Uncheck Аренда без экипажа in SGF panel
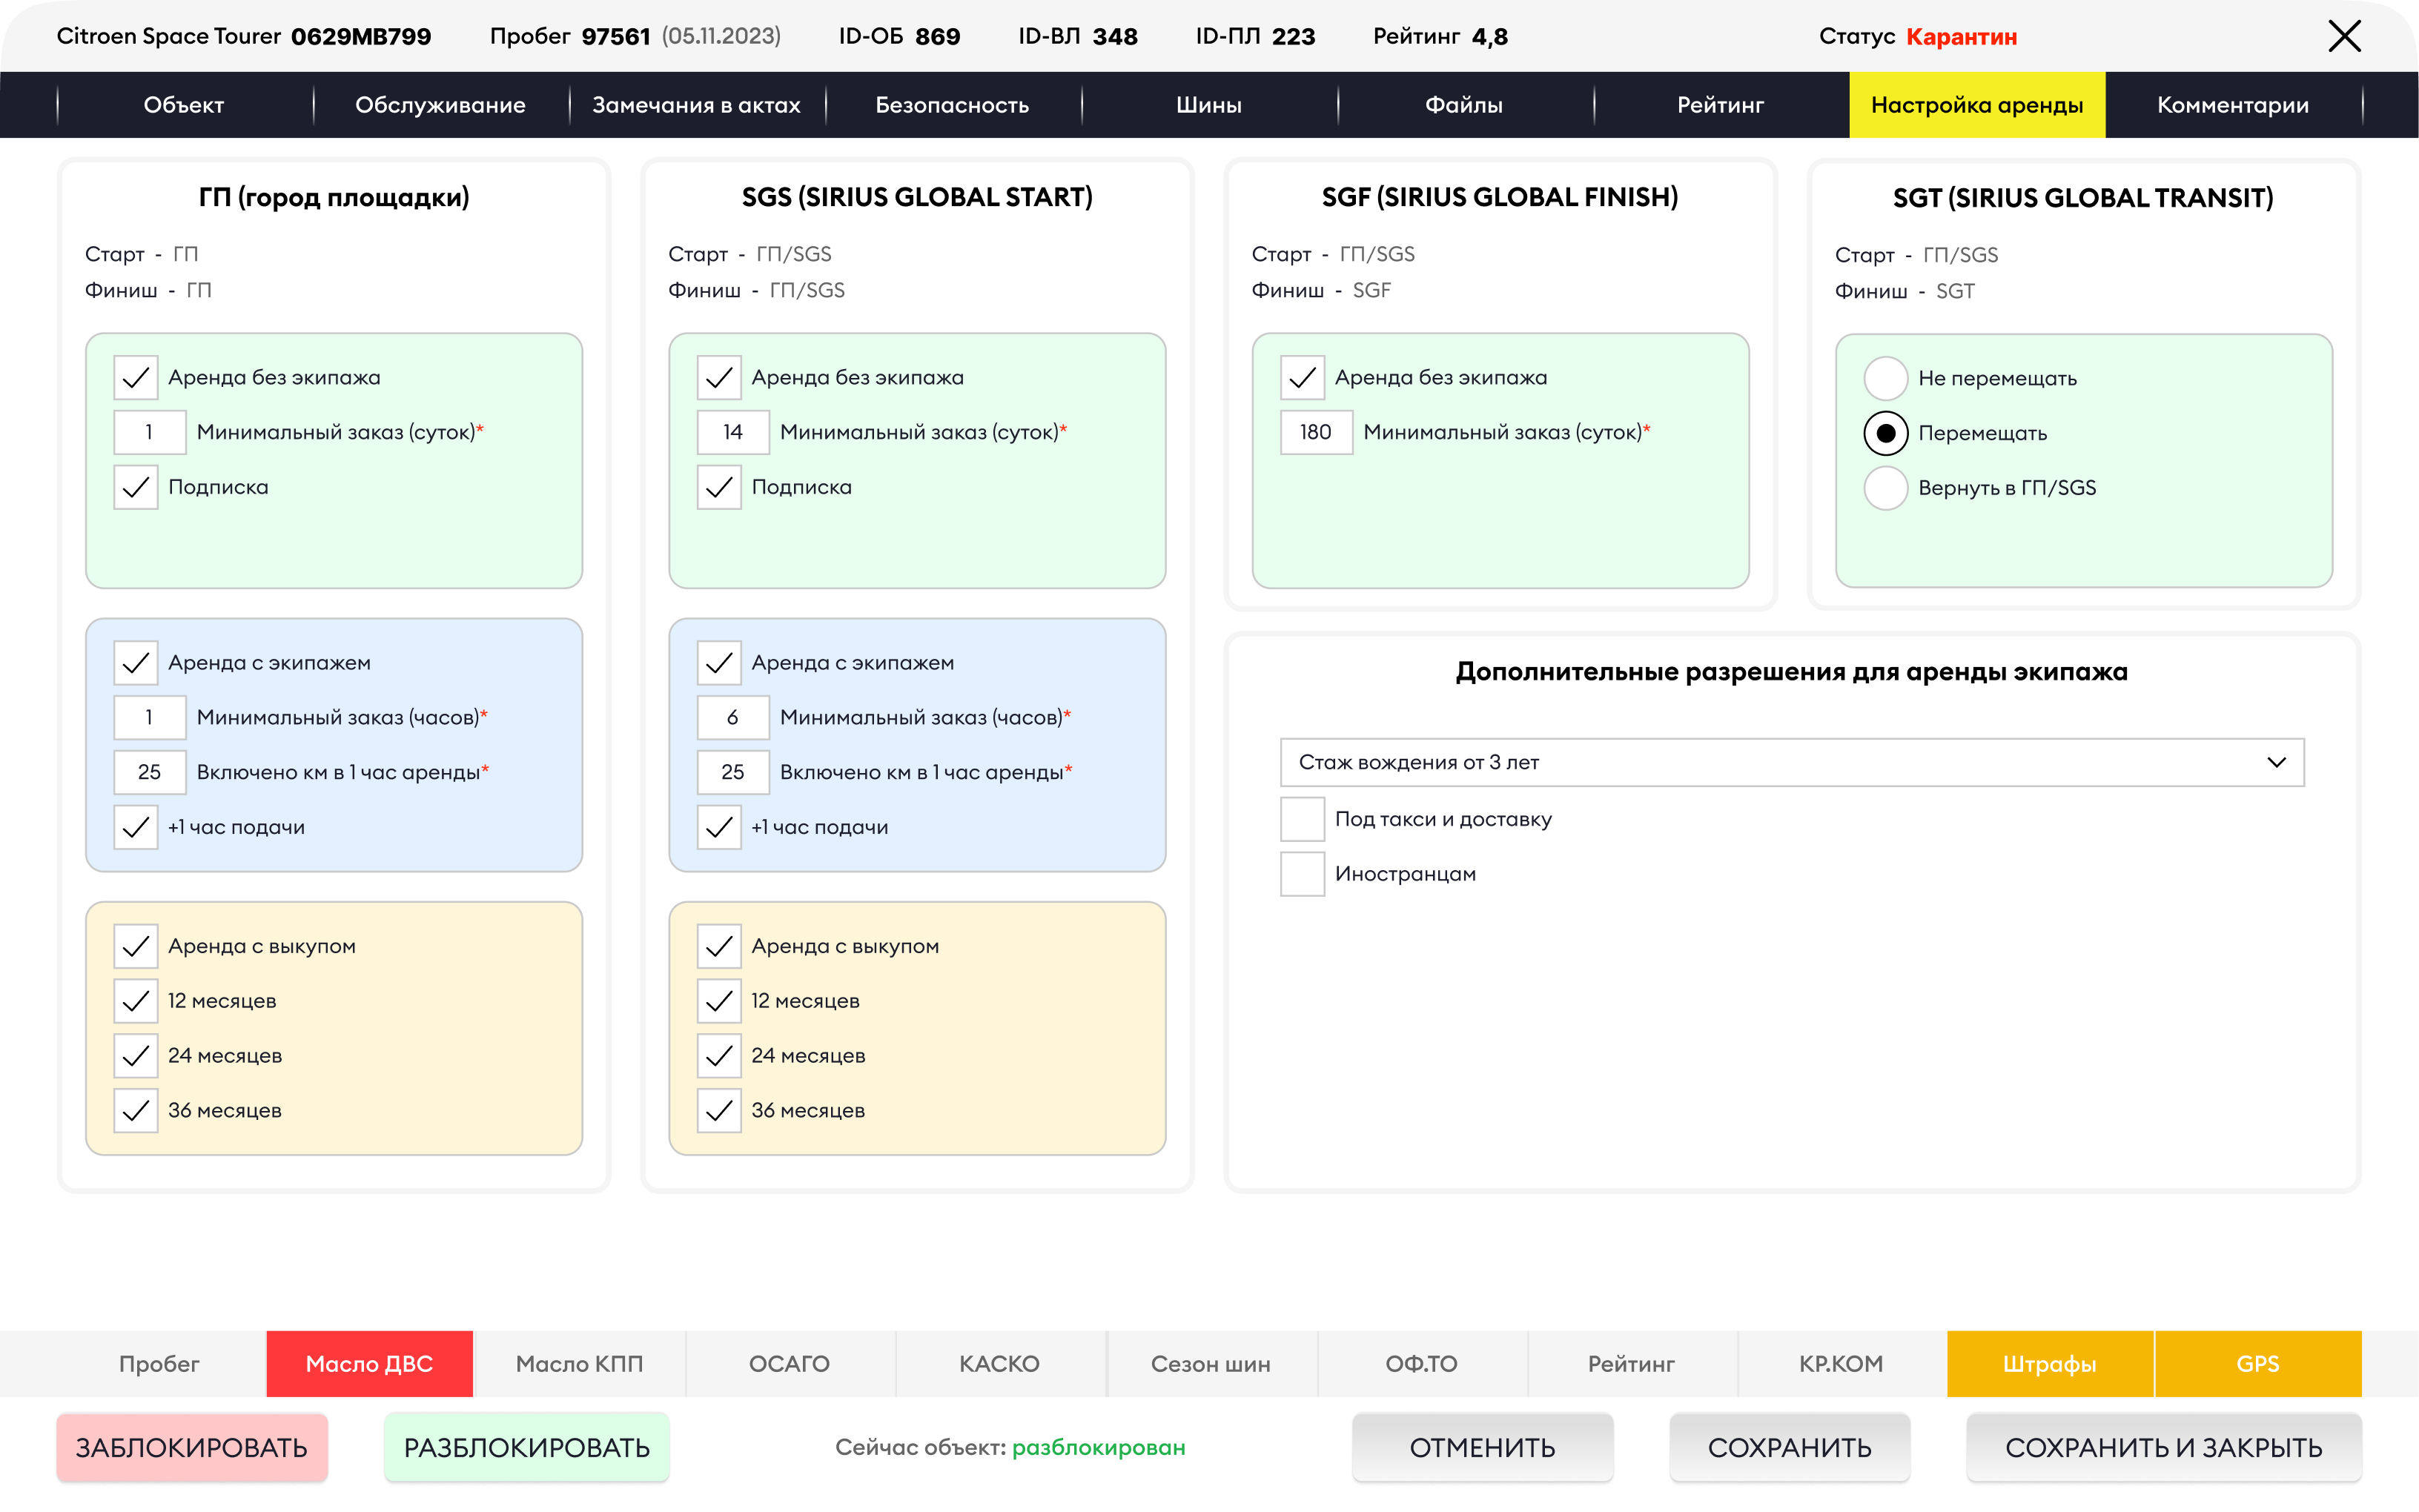The height and width of the screenshot is (1512, 2419). click(x=1302, y=378)
